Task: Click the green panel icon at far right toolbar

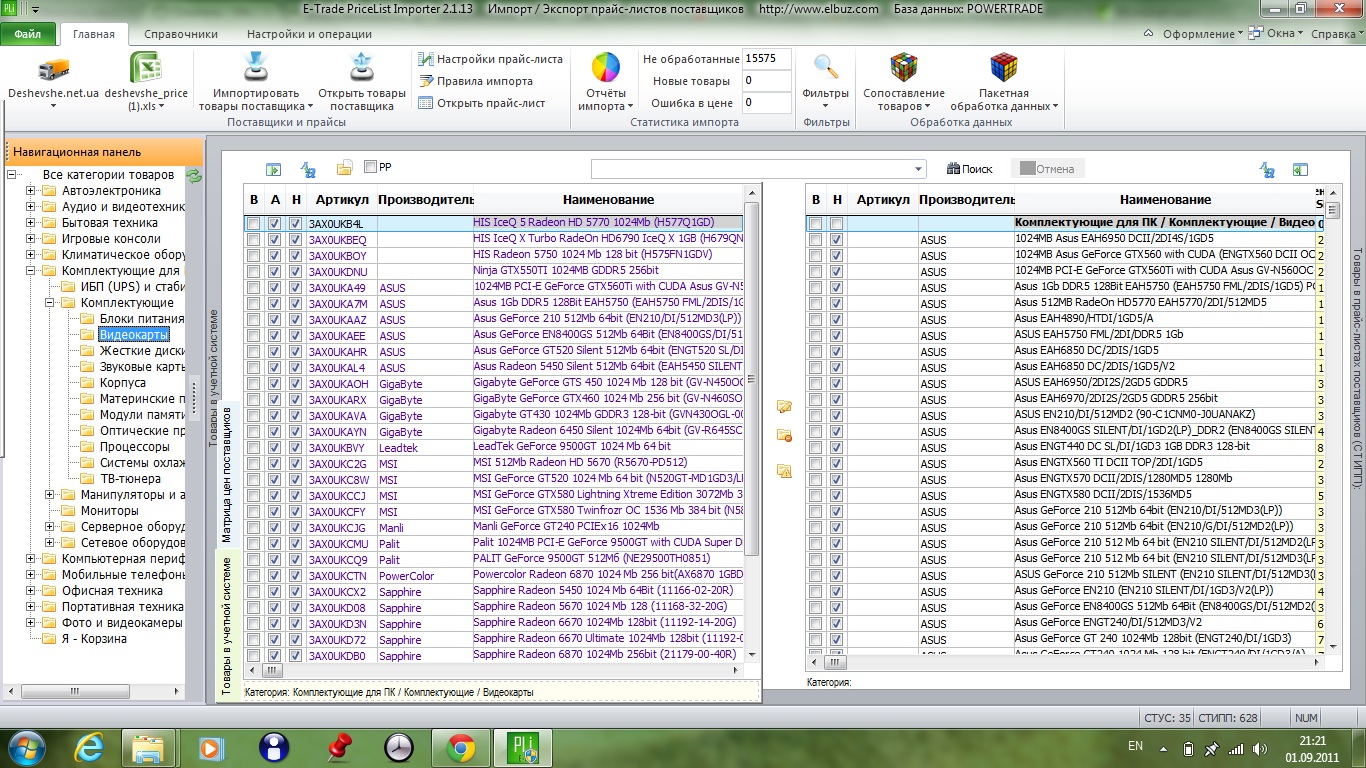Action: pos(1300,170)
